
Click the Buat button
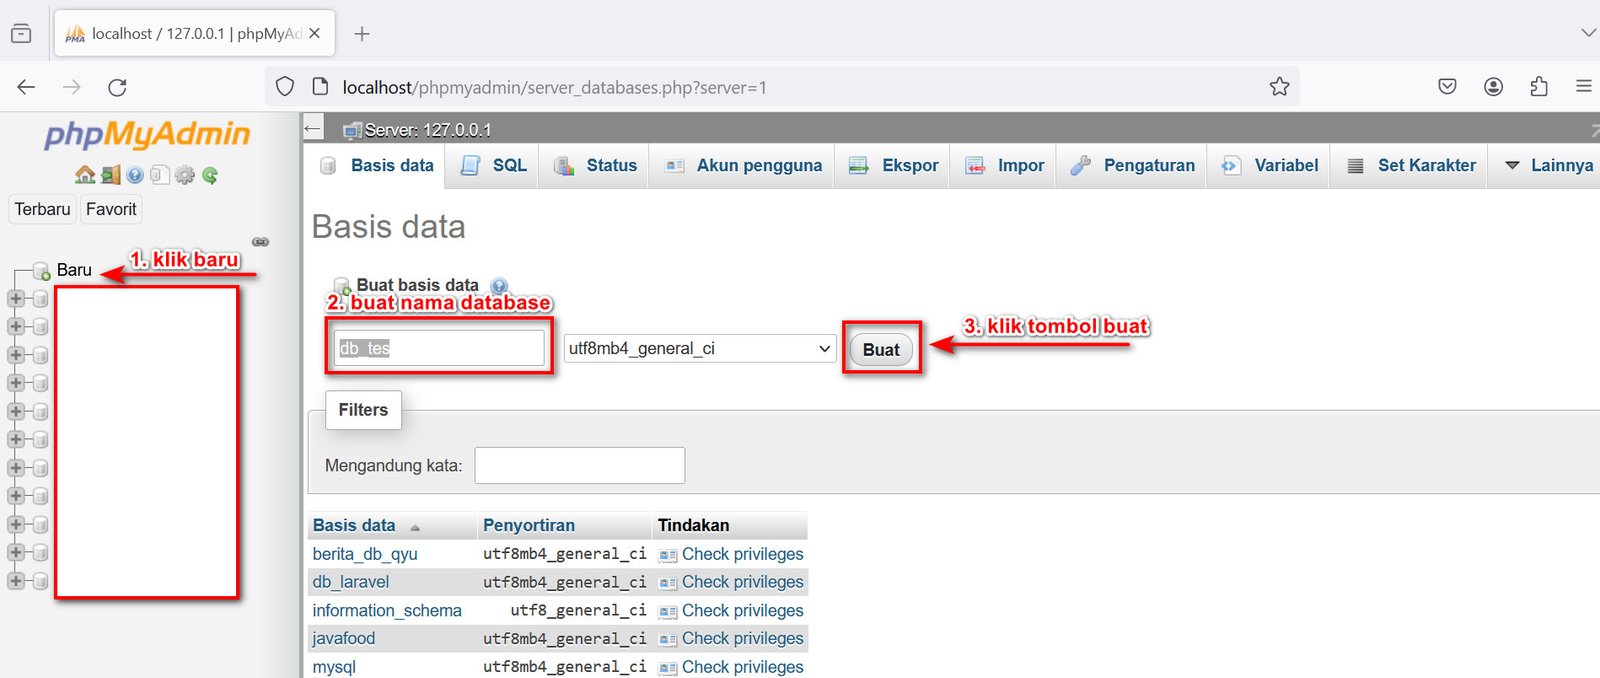point(881,349)
